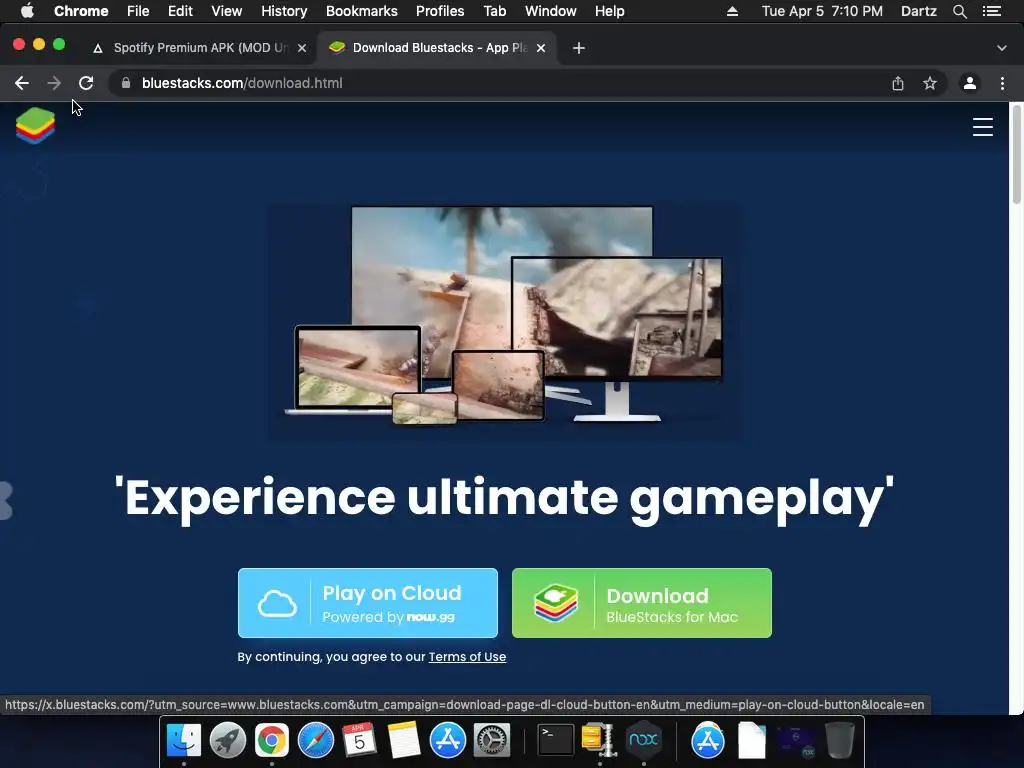The width and height of the screenshot is (1024, 768).
Task: Open the Bookmarks menu
Action: [362, 11]
